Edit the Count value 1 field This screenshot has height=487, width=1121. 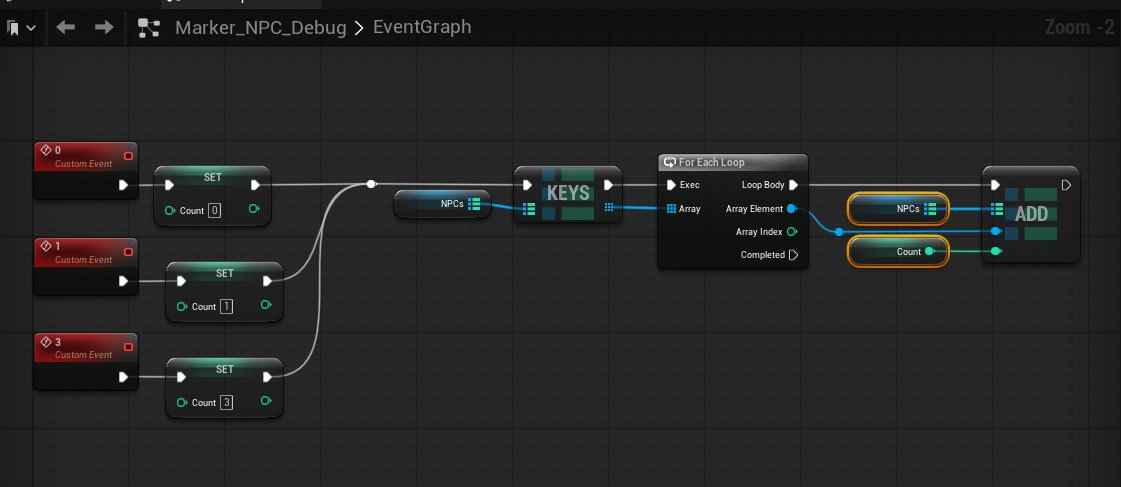point(226,307)
